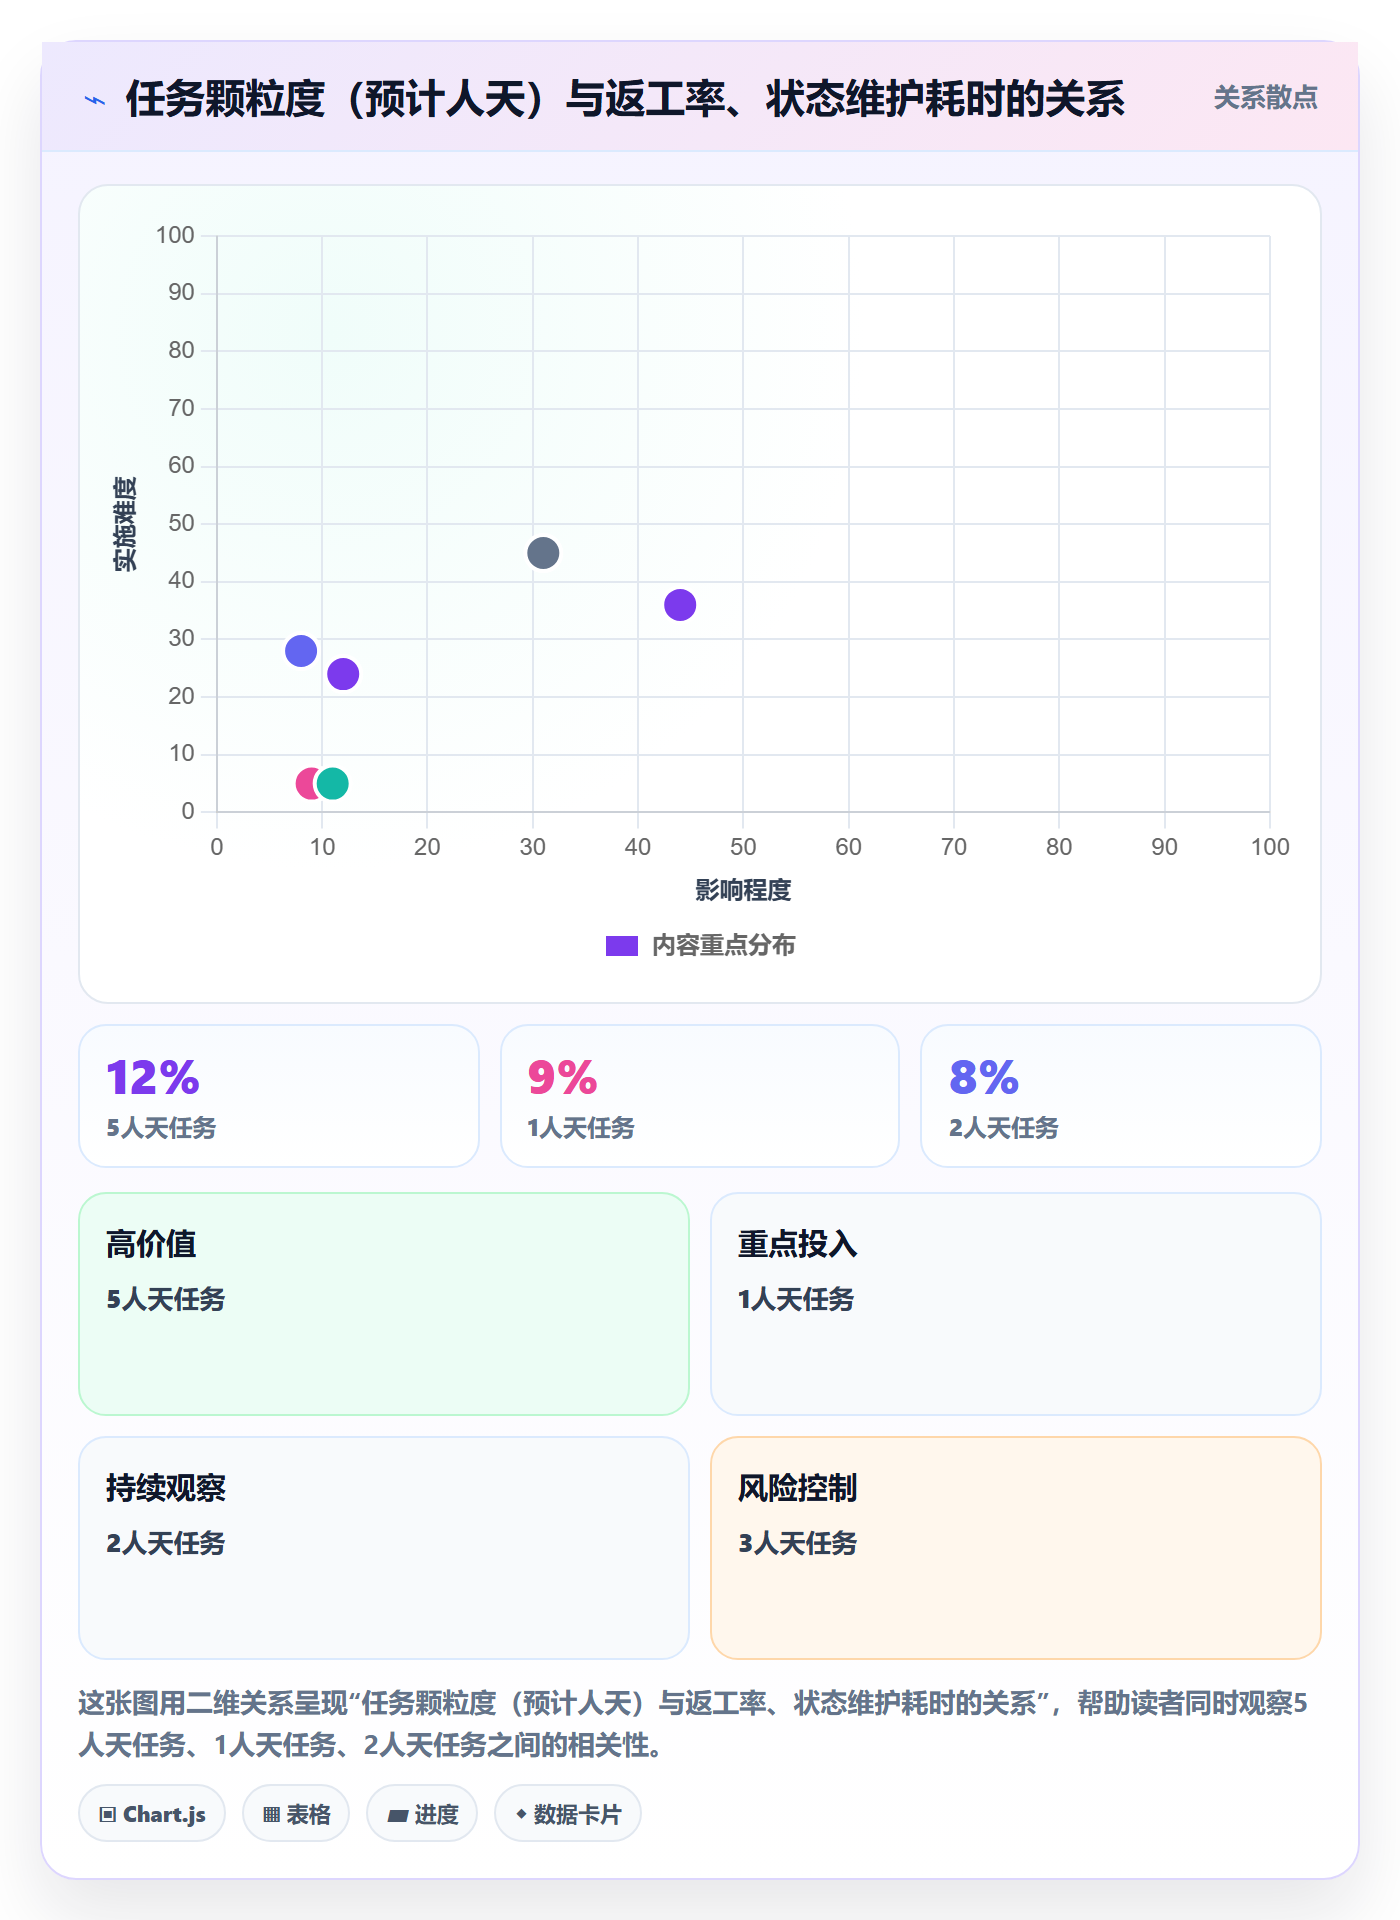Toggle the 内容重点分布 legend color swatch

click(x=622, y=946)
